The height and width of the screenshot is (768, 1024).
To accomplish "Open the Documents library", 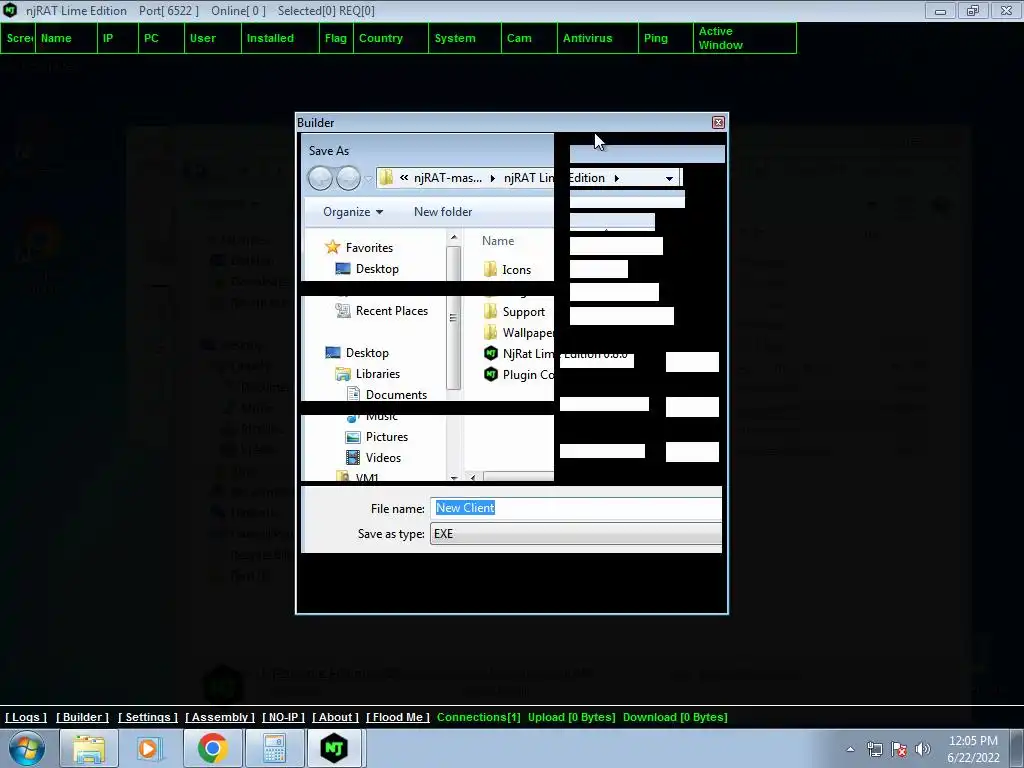I will click(387, 394).
